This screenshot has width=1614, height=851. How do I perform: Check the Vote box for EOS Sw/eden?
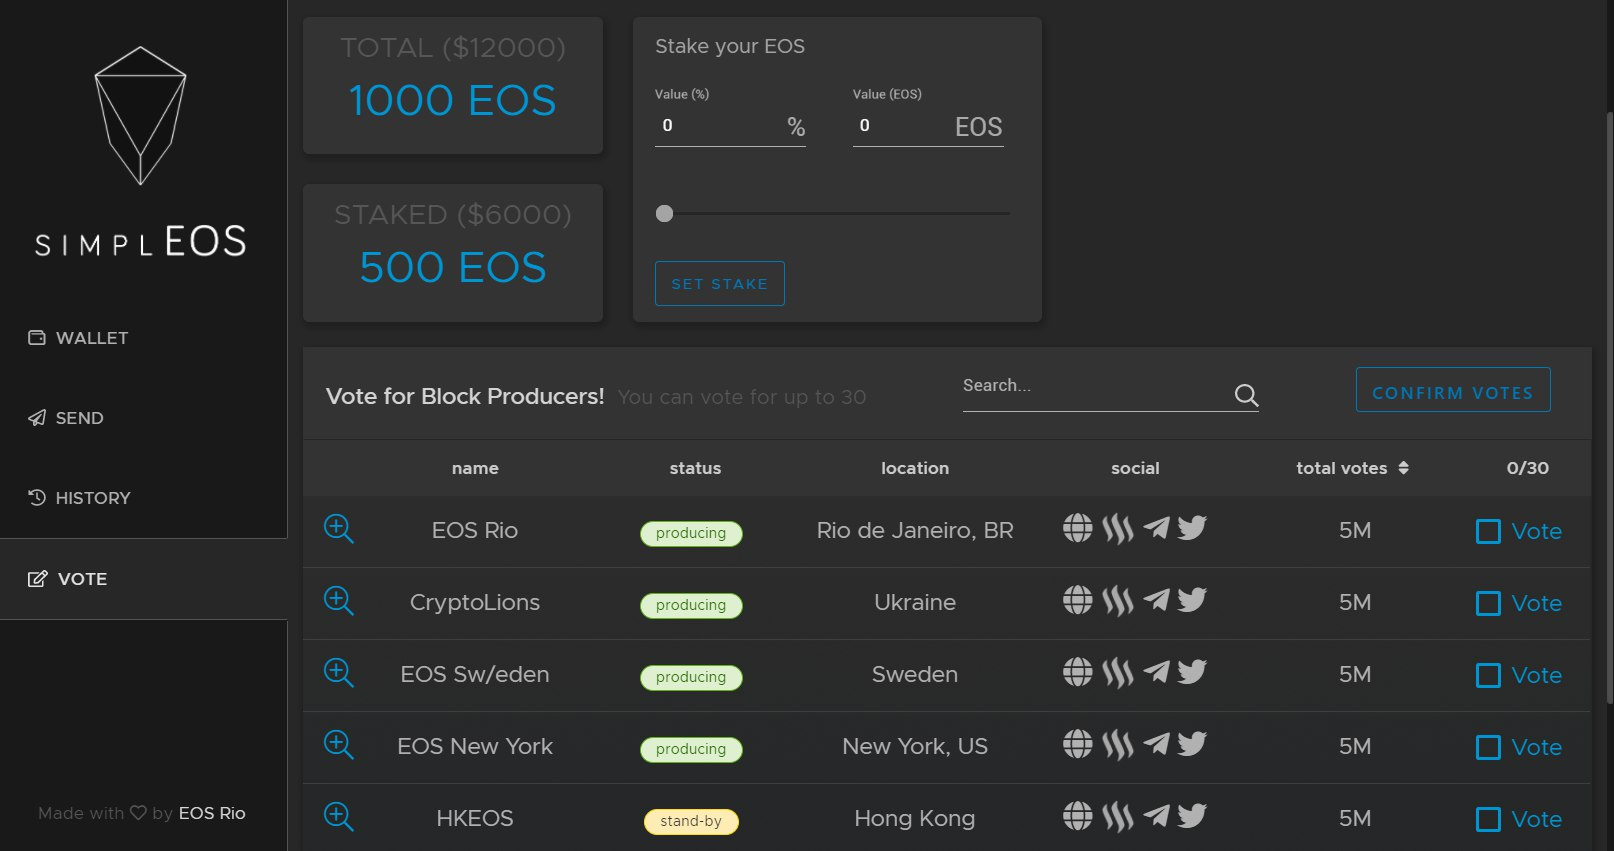(x=1488, y=675)
